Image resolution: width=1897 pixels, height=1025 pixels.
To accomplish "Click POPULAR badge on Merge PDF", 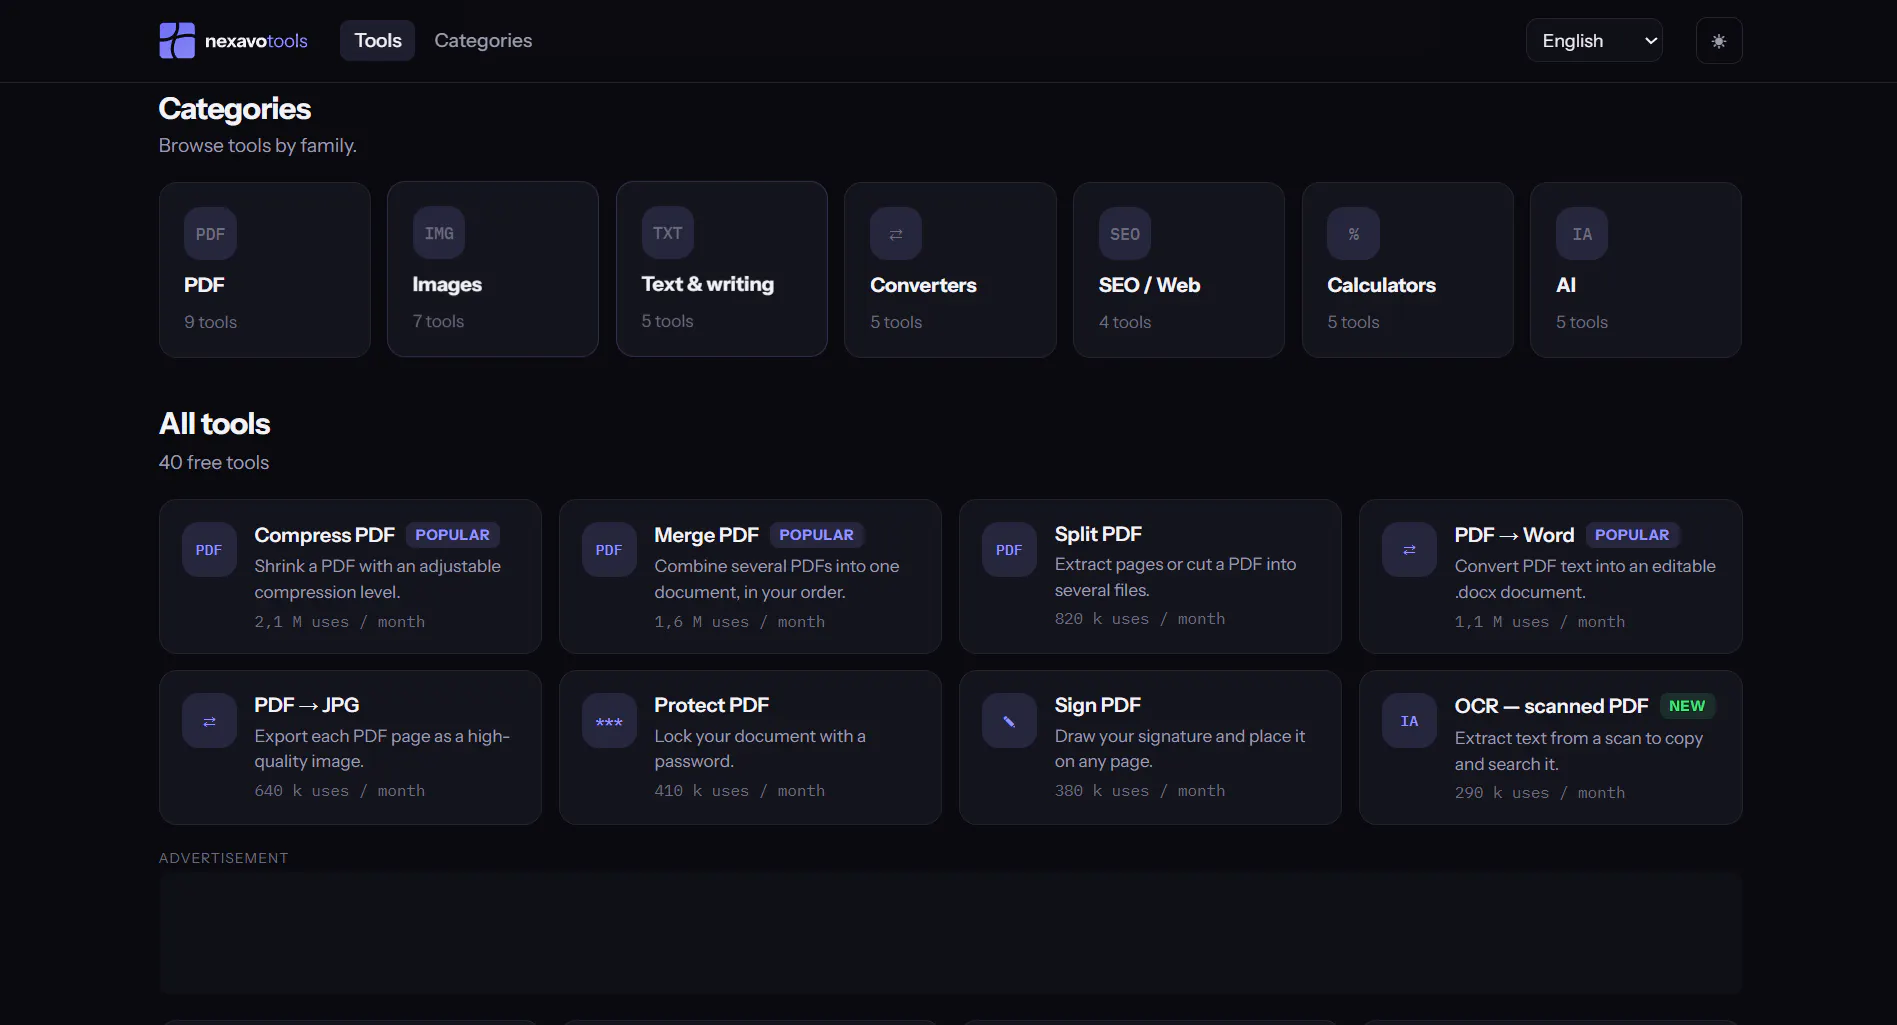I will point(816,535).
